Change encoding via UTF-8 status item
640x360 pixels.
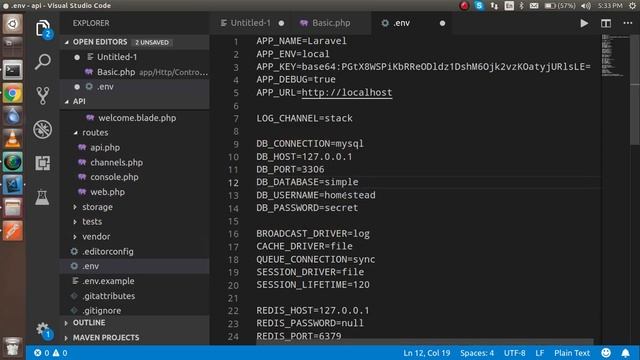point(514,353)
